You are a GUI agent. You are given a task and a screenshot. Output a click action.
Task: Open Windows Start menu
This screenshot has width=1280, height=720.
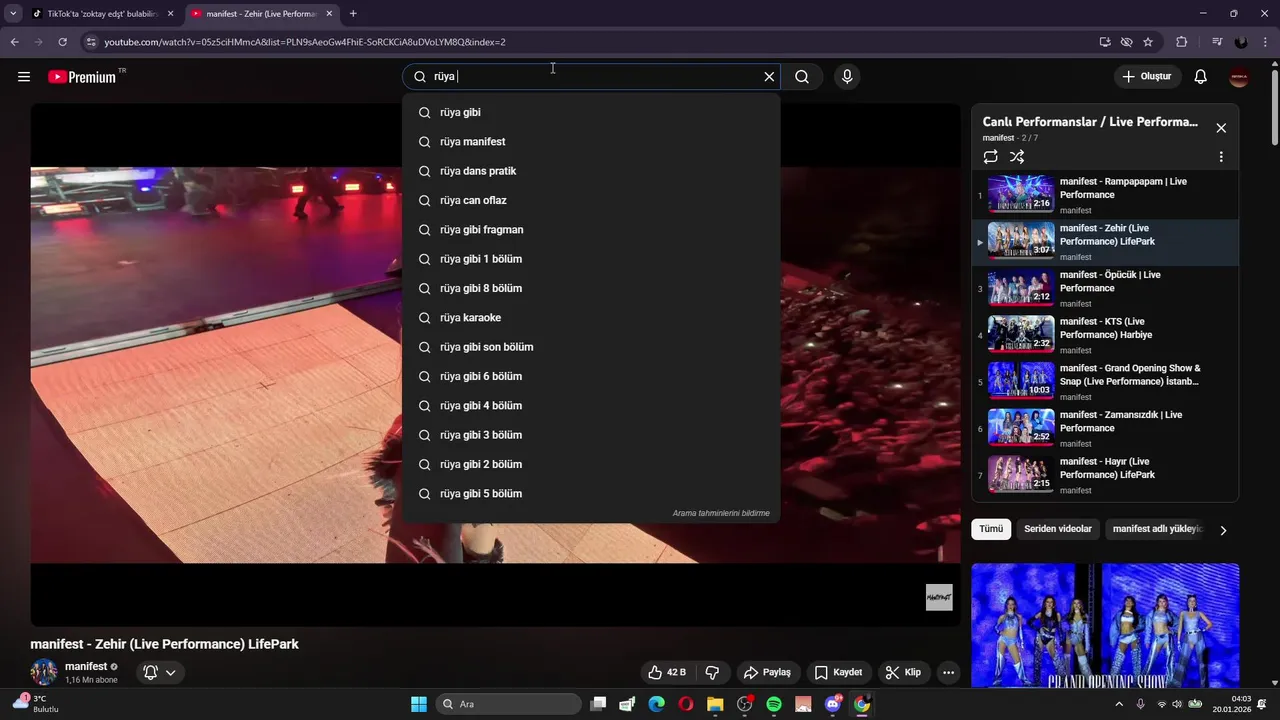[x=419, y=704]
